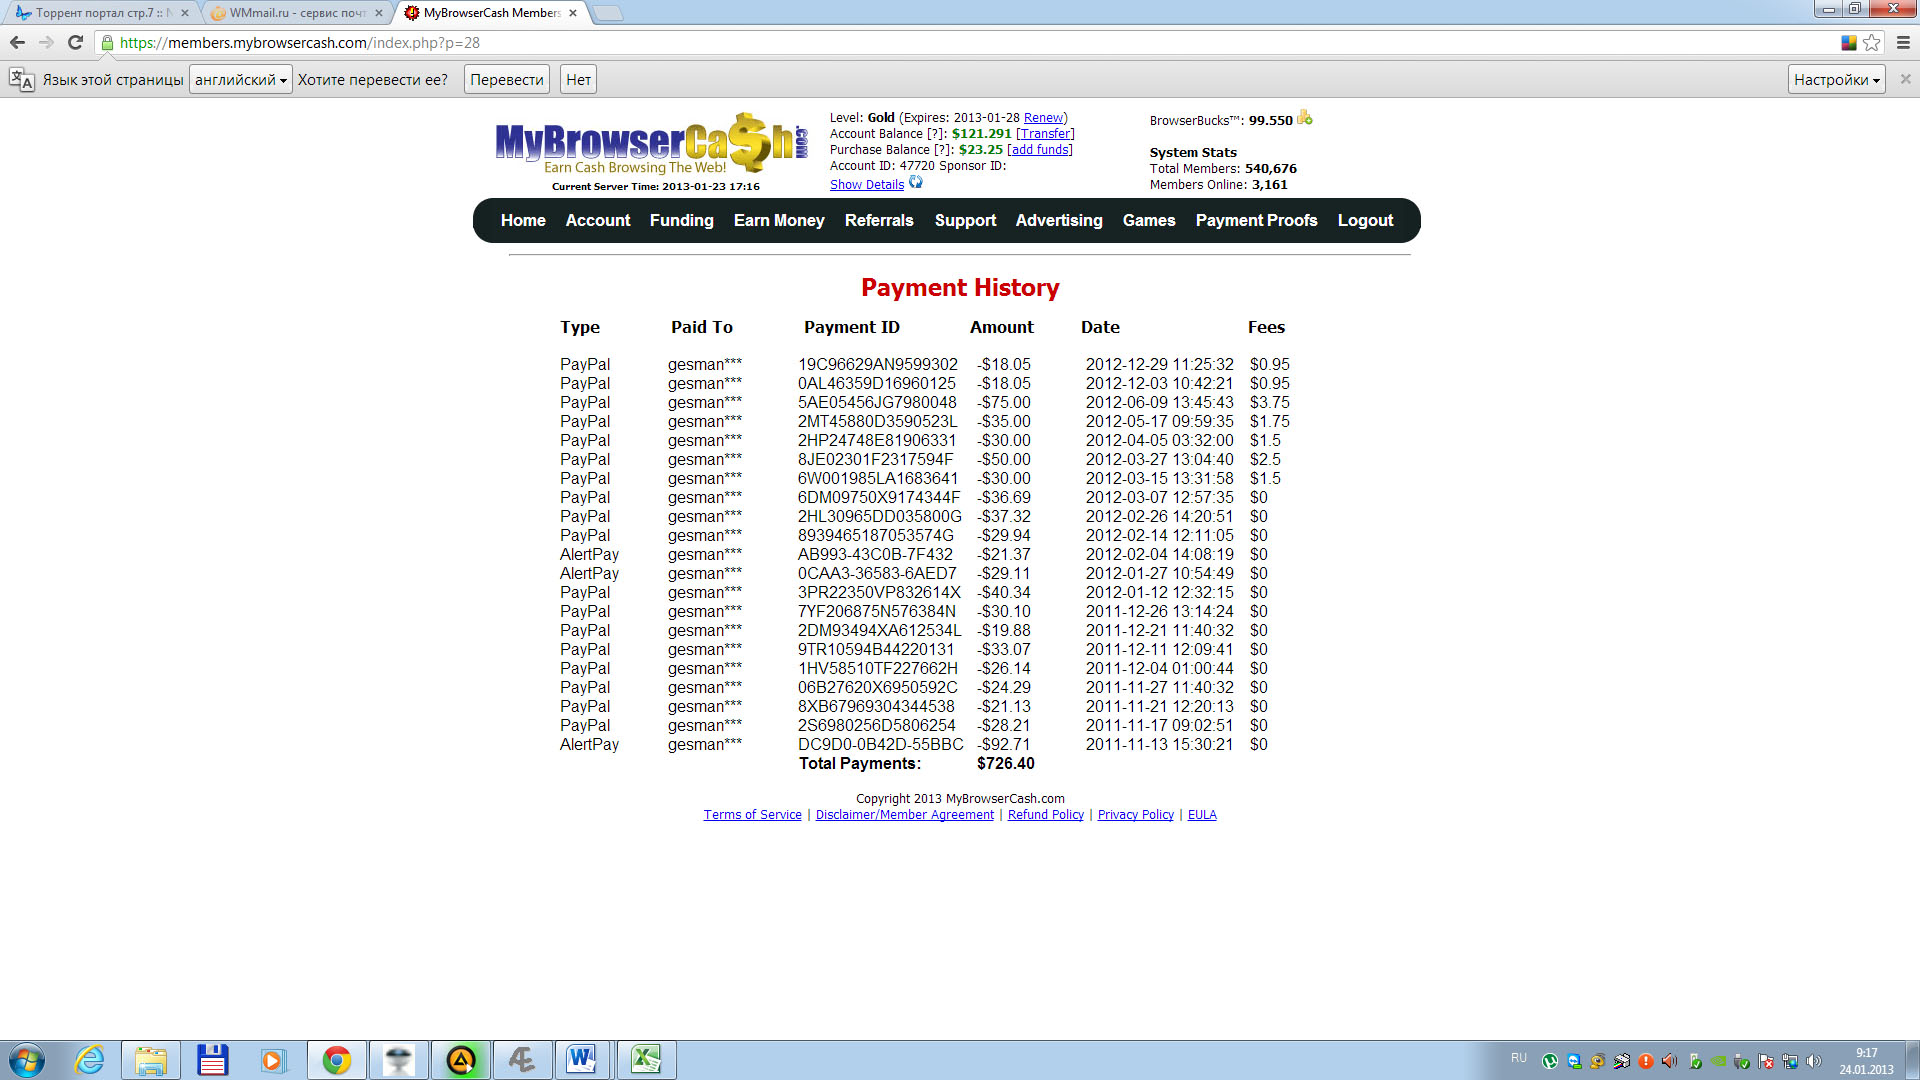Open the Advertising menu item
1920x1080 pixels.
pyautogui.click(x=1059, y=220)
